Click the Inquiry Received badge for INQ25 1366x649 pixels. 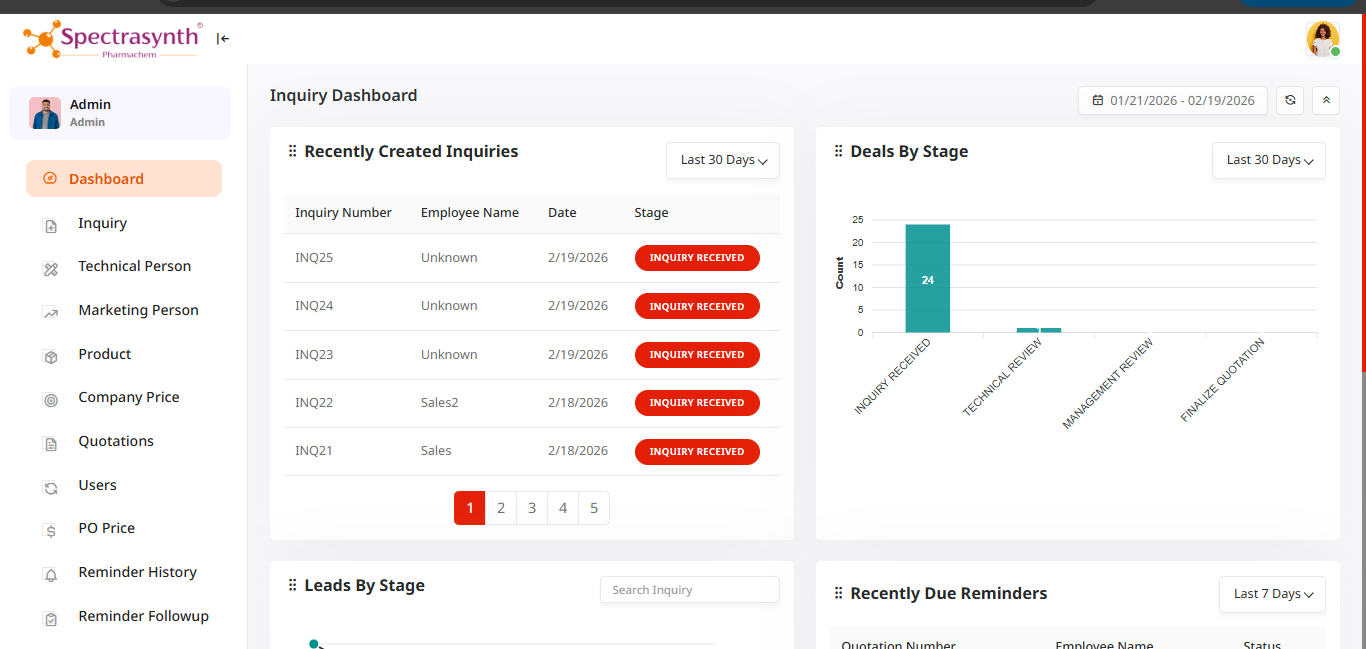pyautogui.click(x=697, y=258)
